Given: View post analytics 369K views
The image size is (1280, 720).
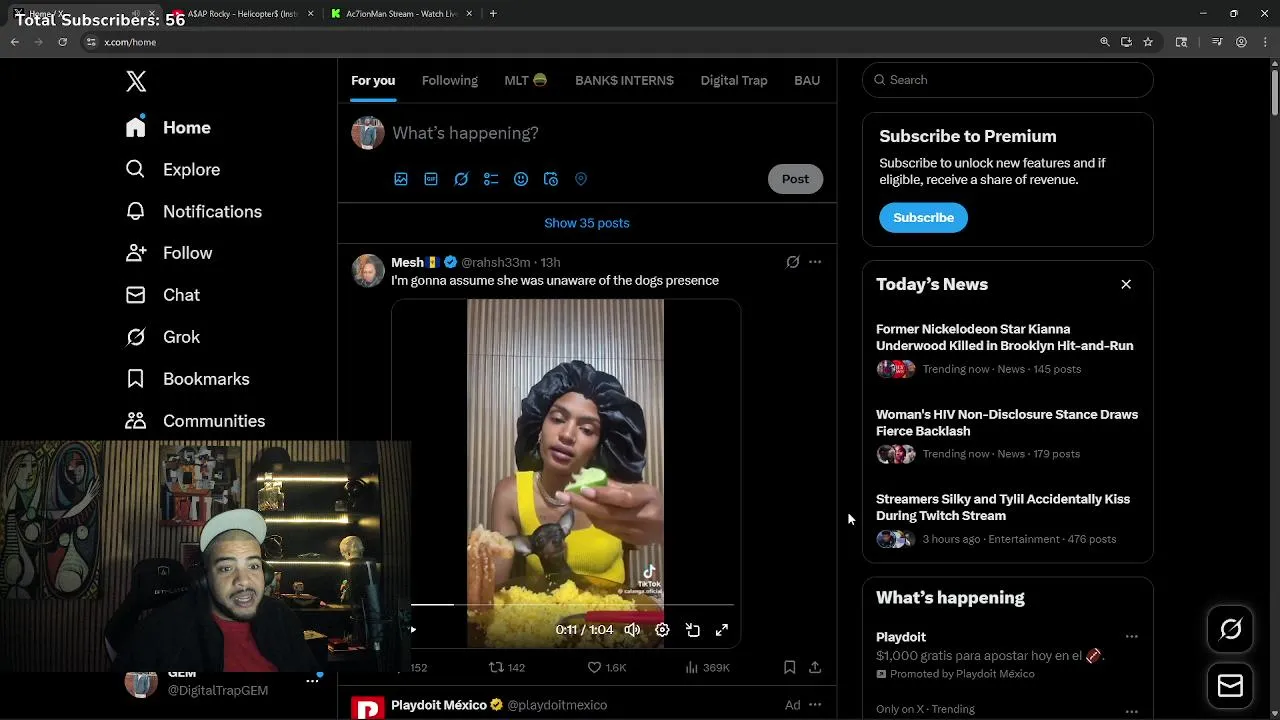Looking at the screenshot, I should [x=708, y=667].
